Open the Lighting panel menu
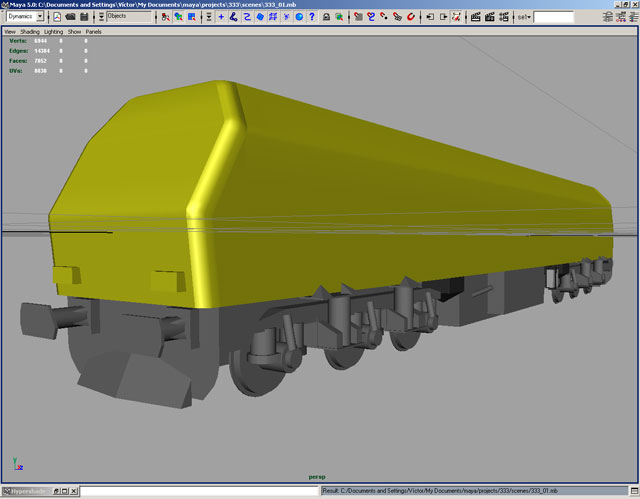Screen dimensions: 640x499 point(53,32)
